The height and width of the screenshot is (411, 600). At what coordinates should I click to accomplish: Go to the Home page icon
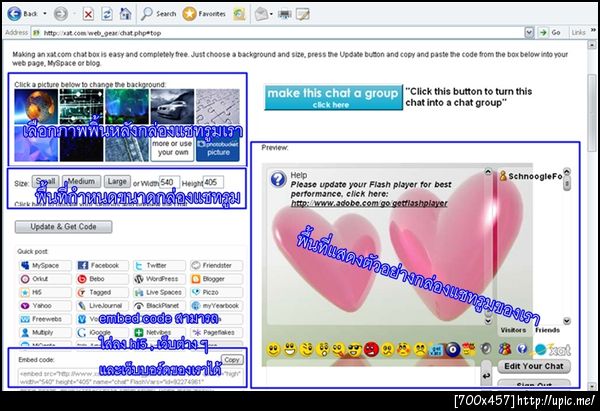pos(125,14)
